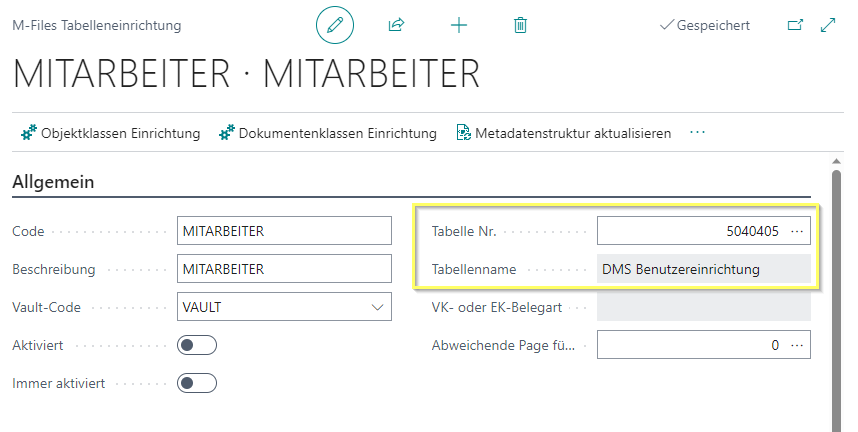Click the share icon
Screen dimensions: 858x432
[x=396, y=25]
